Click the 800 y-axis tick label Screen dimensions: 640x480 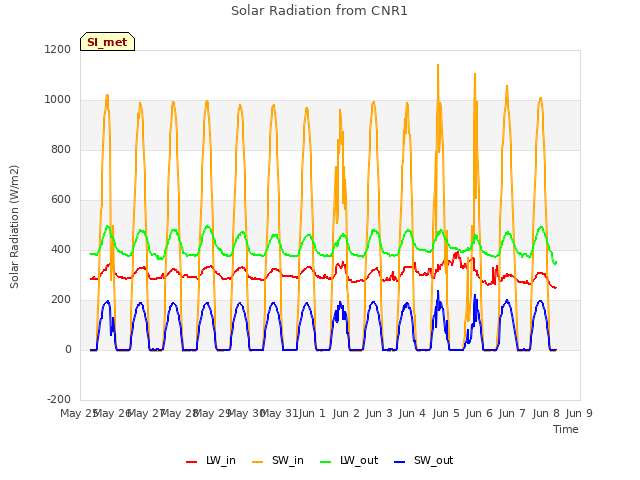(61, 149)
